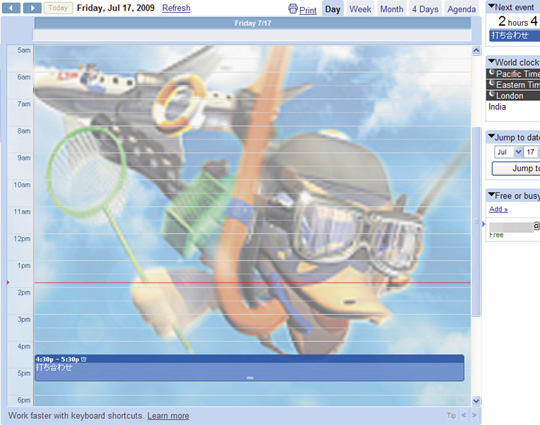Click the 12pm time label

point(22,239)
